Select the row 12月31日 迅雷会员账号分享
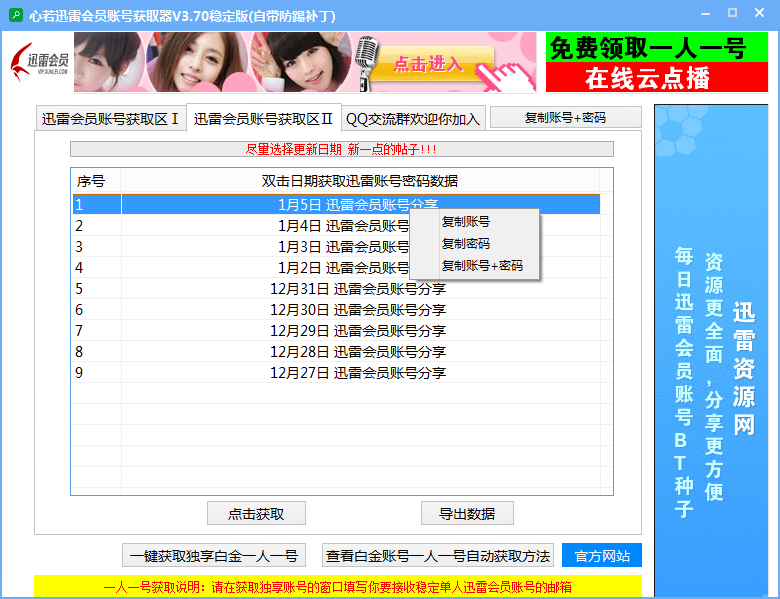Screen dimensions: 780x599 point(336,289)
